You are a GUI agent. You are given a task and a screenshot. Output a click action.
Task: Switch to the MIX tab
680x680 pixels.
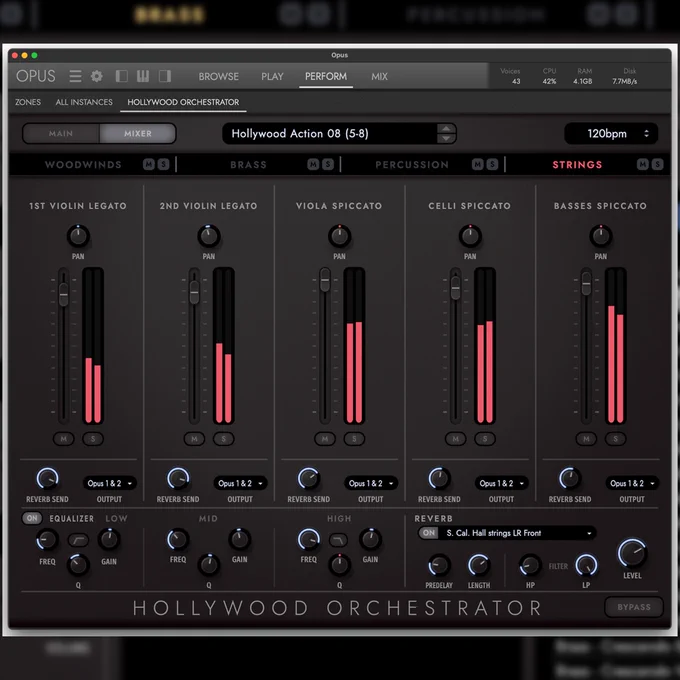point(379,76)
